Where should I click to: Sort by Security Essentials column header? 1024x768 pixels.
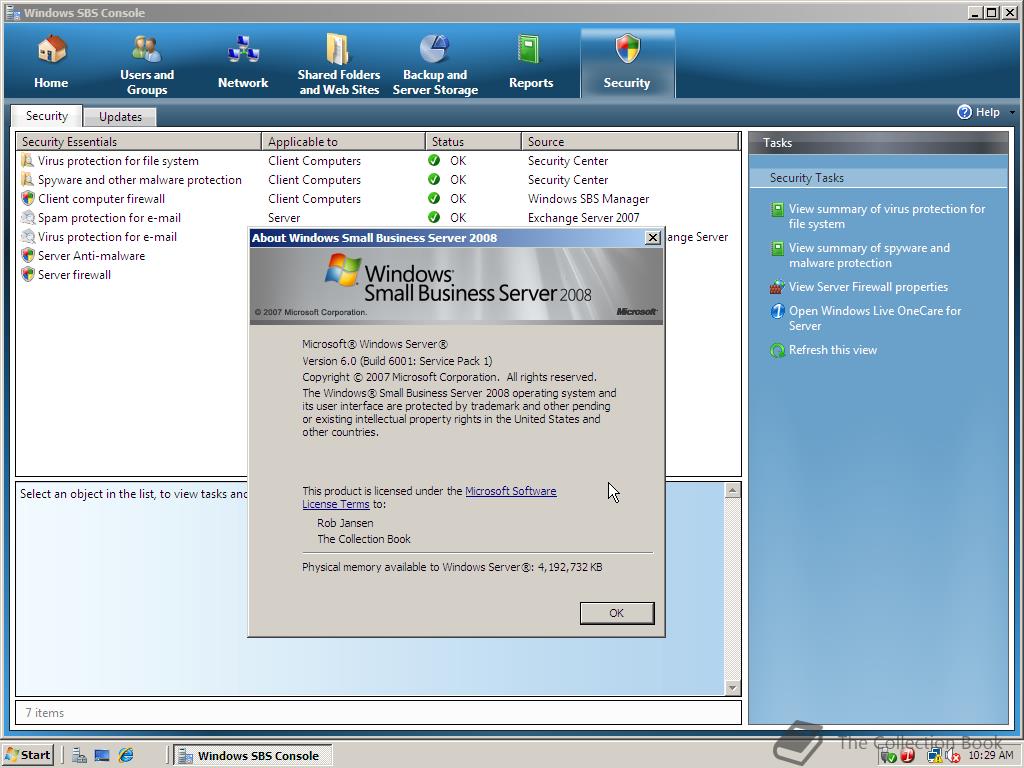[138, 142]
